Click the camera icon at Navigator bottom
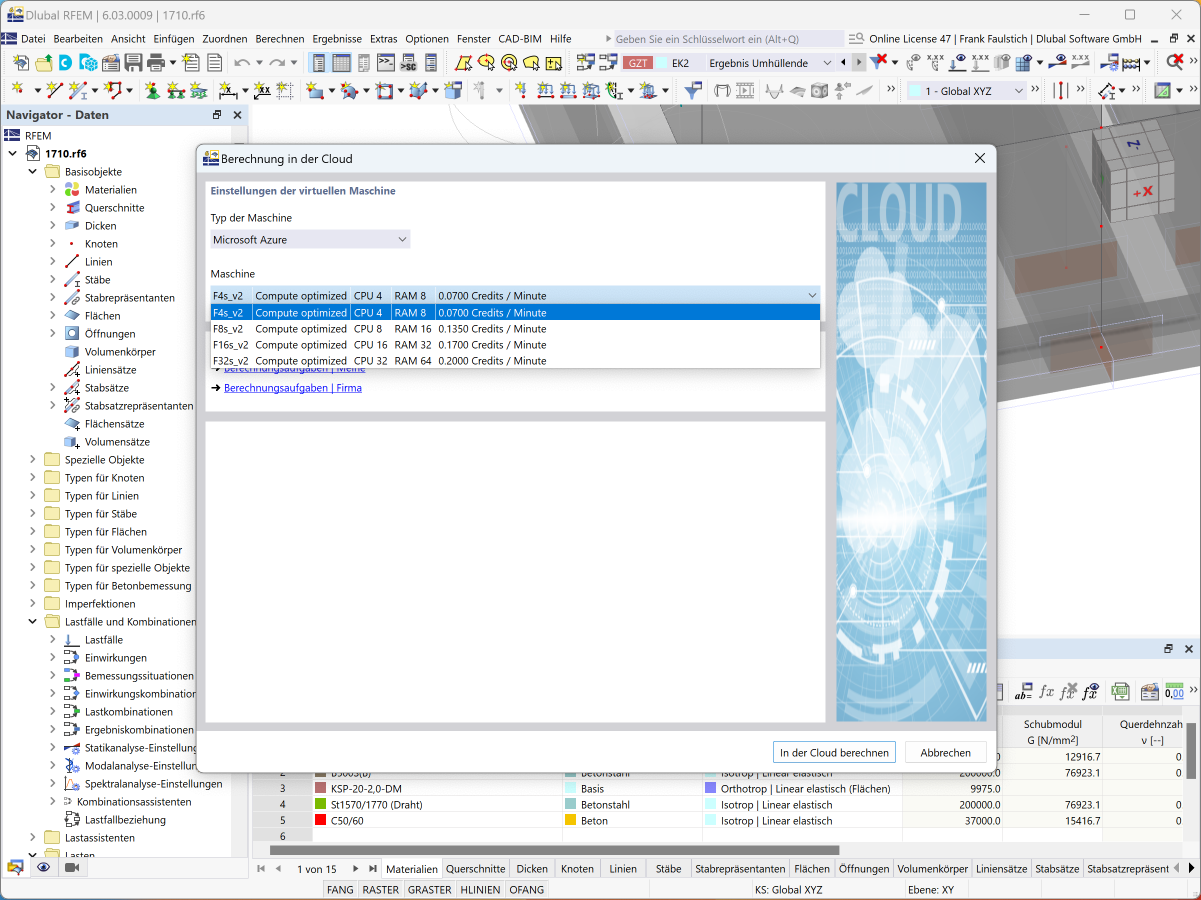Viewport: 1201px width, 900px height. pyautogui.click(x=71, y=868)
